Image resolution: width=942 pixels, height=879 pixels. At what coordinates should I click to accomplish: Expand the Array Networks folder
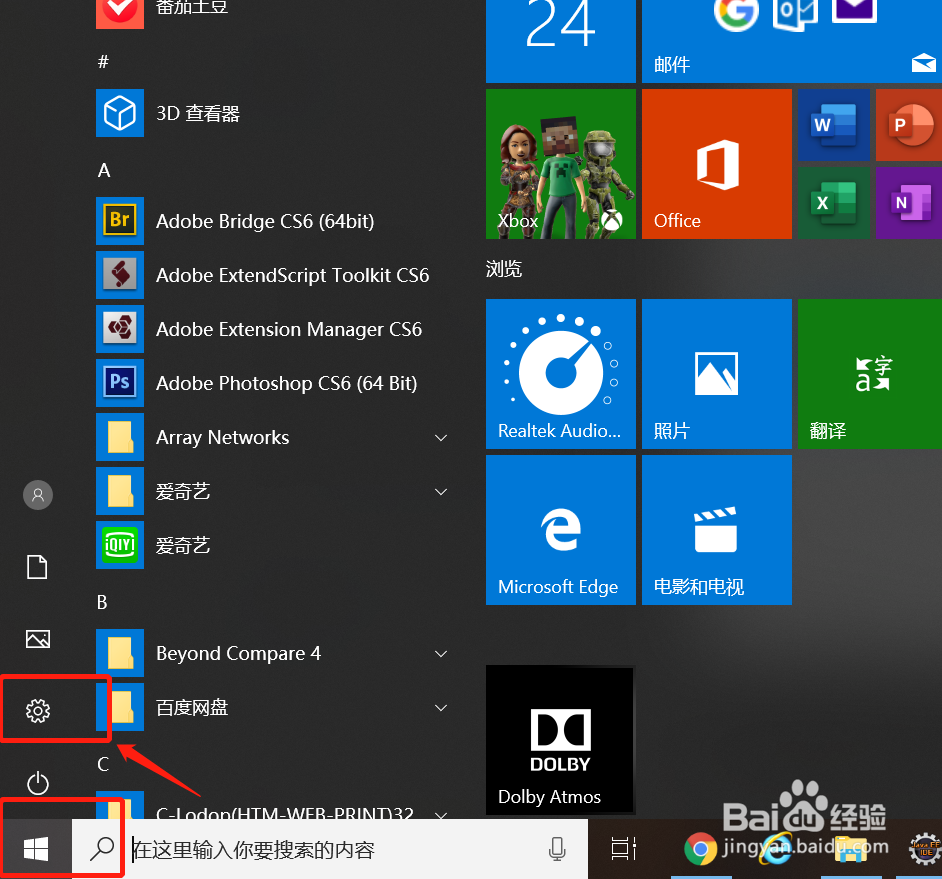[441, 437]
